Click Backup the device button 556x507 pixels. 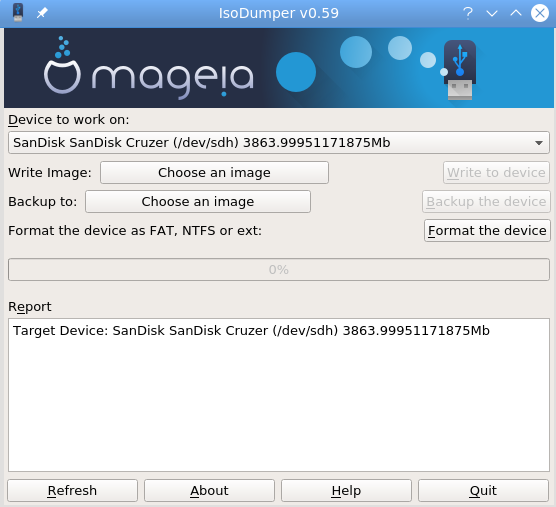[x=486, y=202]
